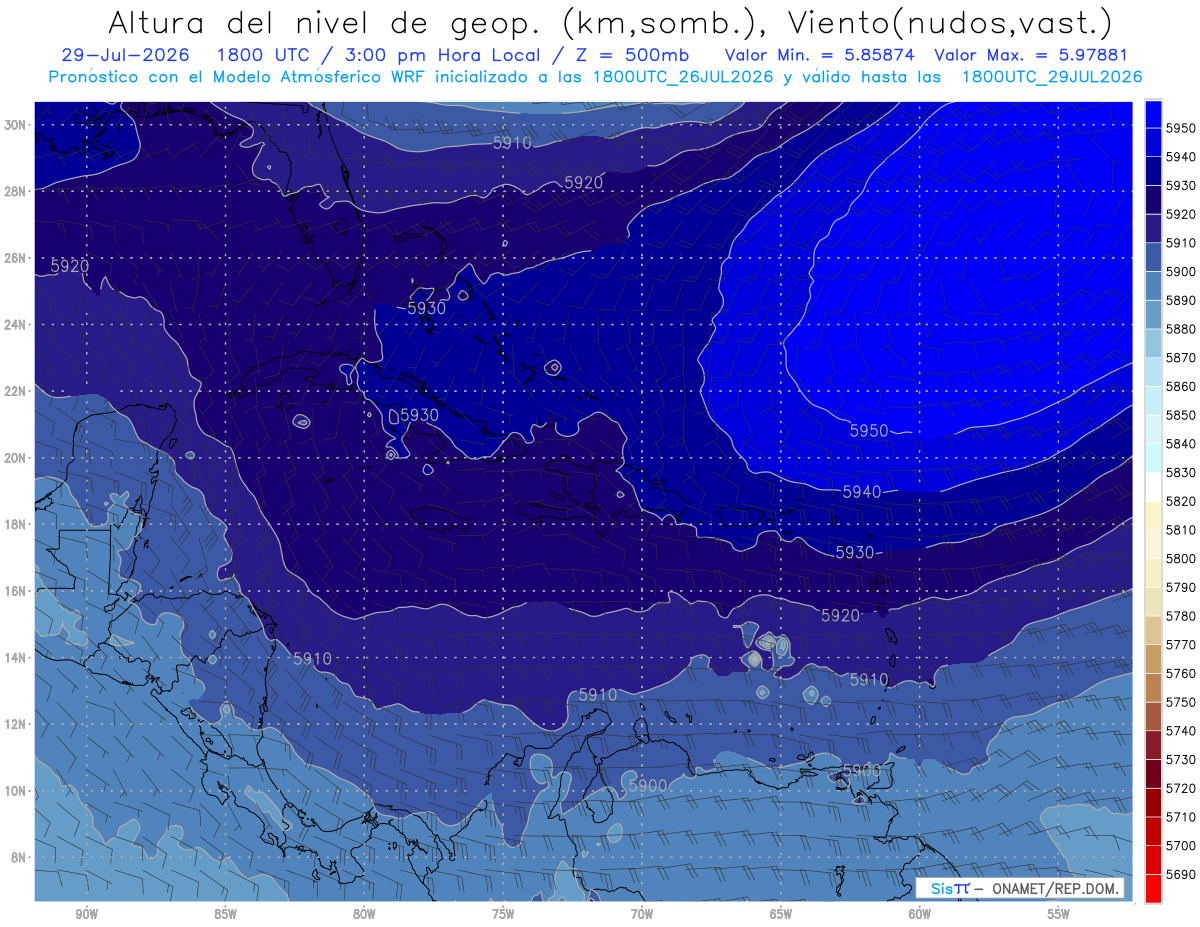Click the 12N latitude axis label
Screen dimensions: 1200x927
coord(15,724)
